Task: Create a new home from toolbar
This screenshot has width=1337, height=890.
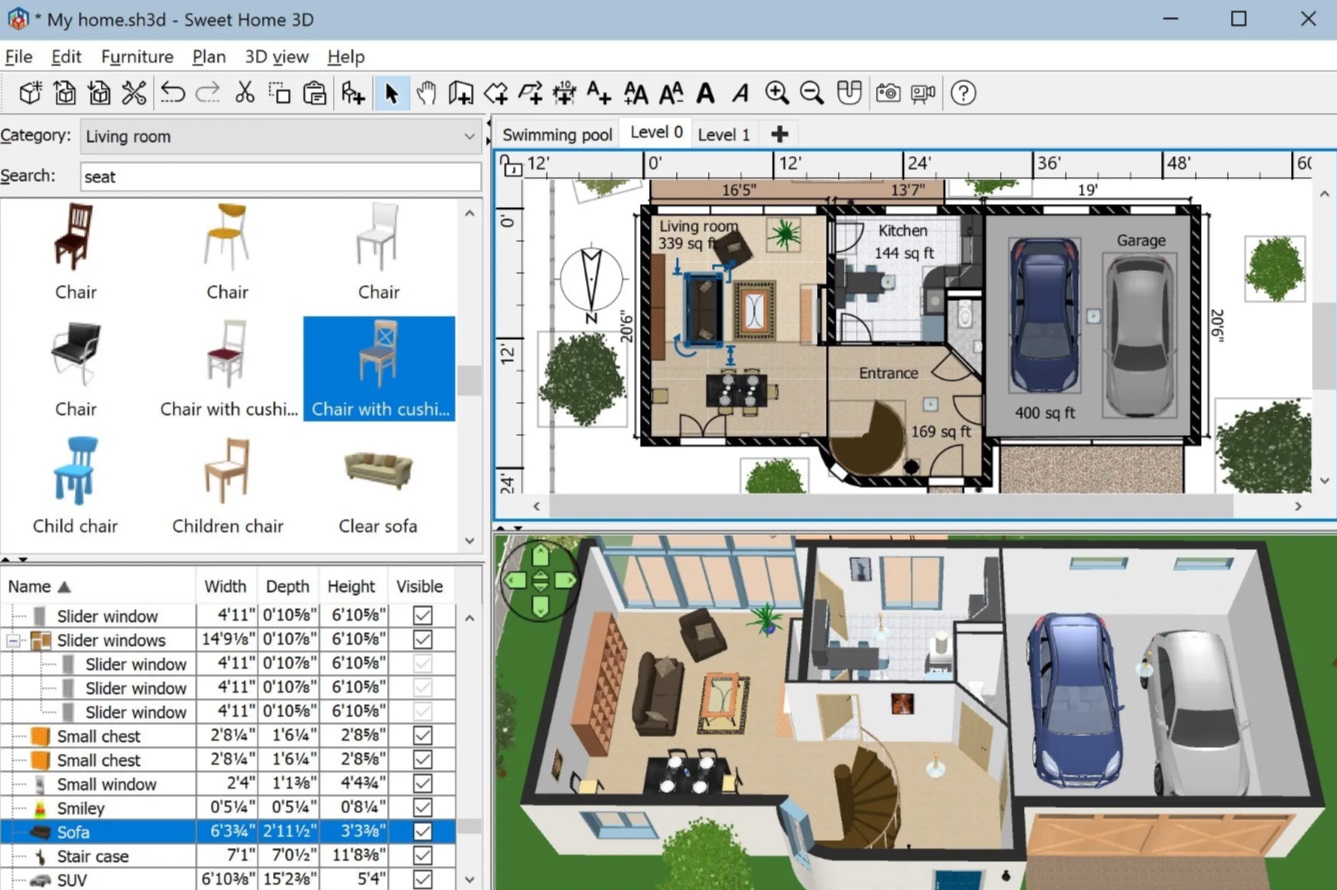Action: pyautogui.click(x=30, y=93)
